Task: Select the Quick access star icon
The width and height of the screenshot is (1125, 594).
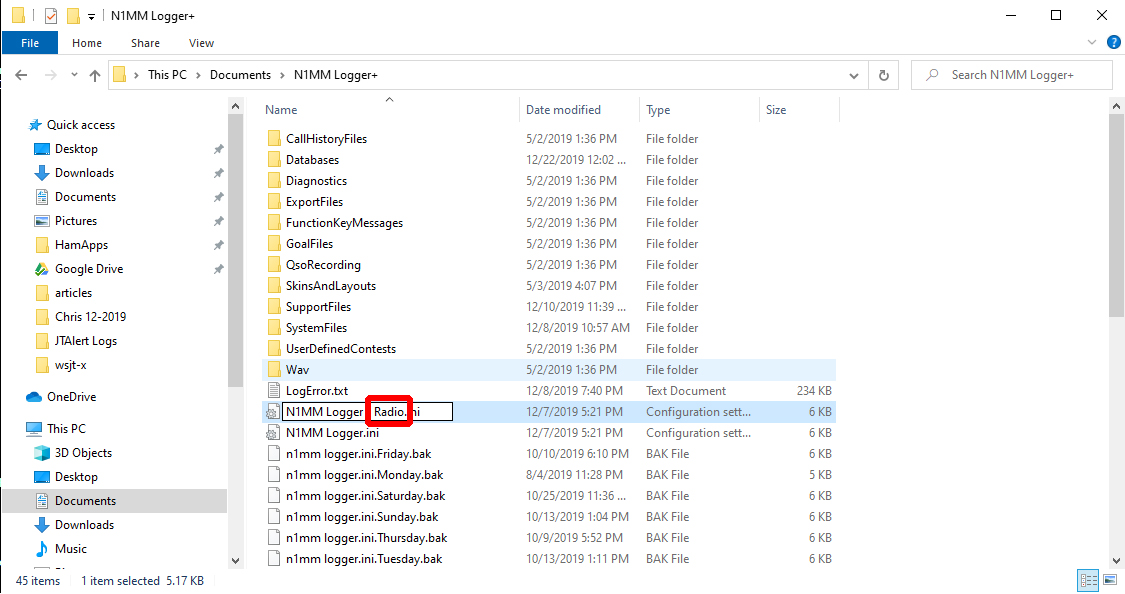Action: pos(35,125)
